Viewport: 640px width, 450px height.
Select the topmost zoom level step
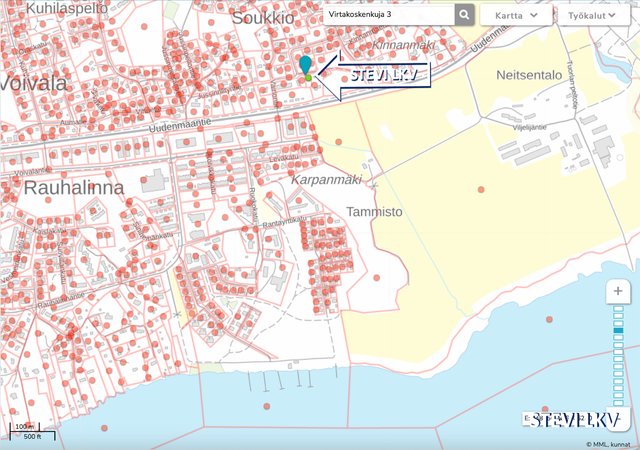pos(618,308)
